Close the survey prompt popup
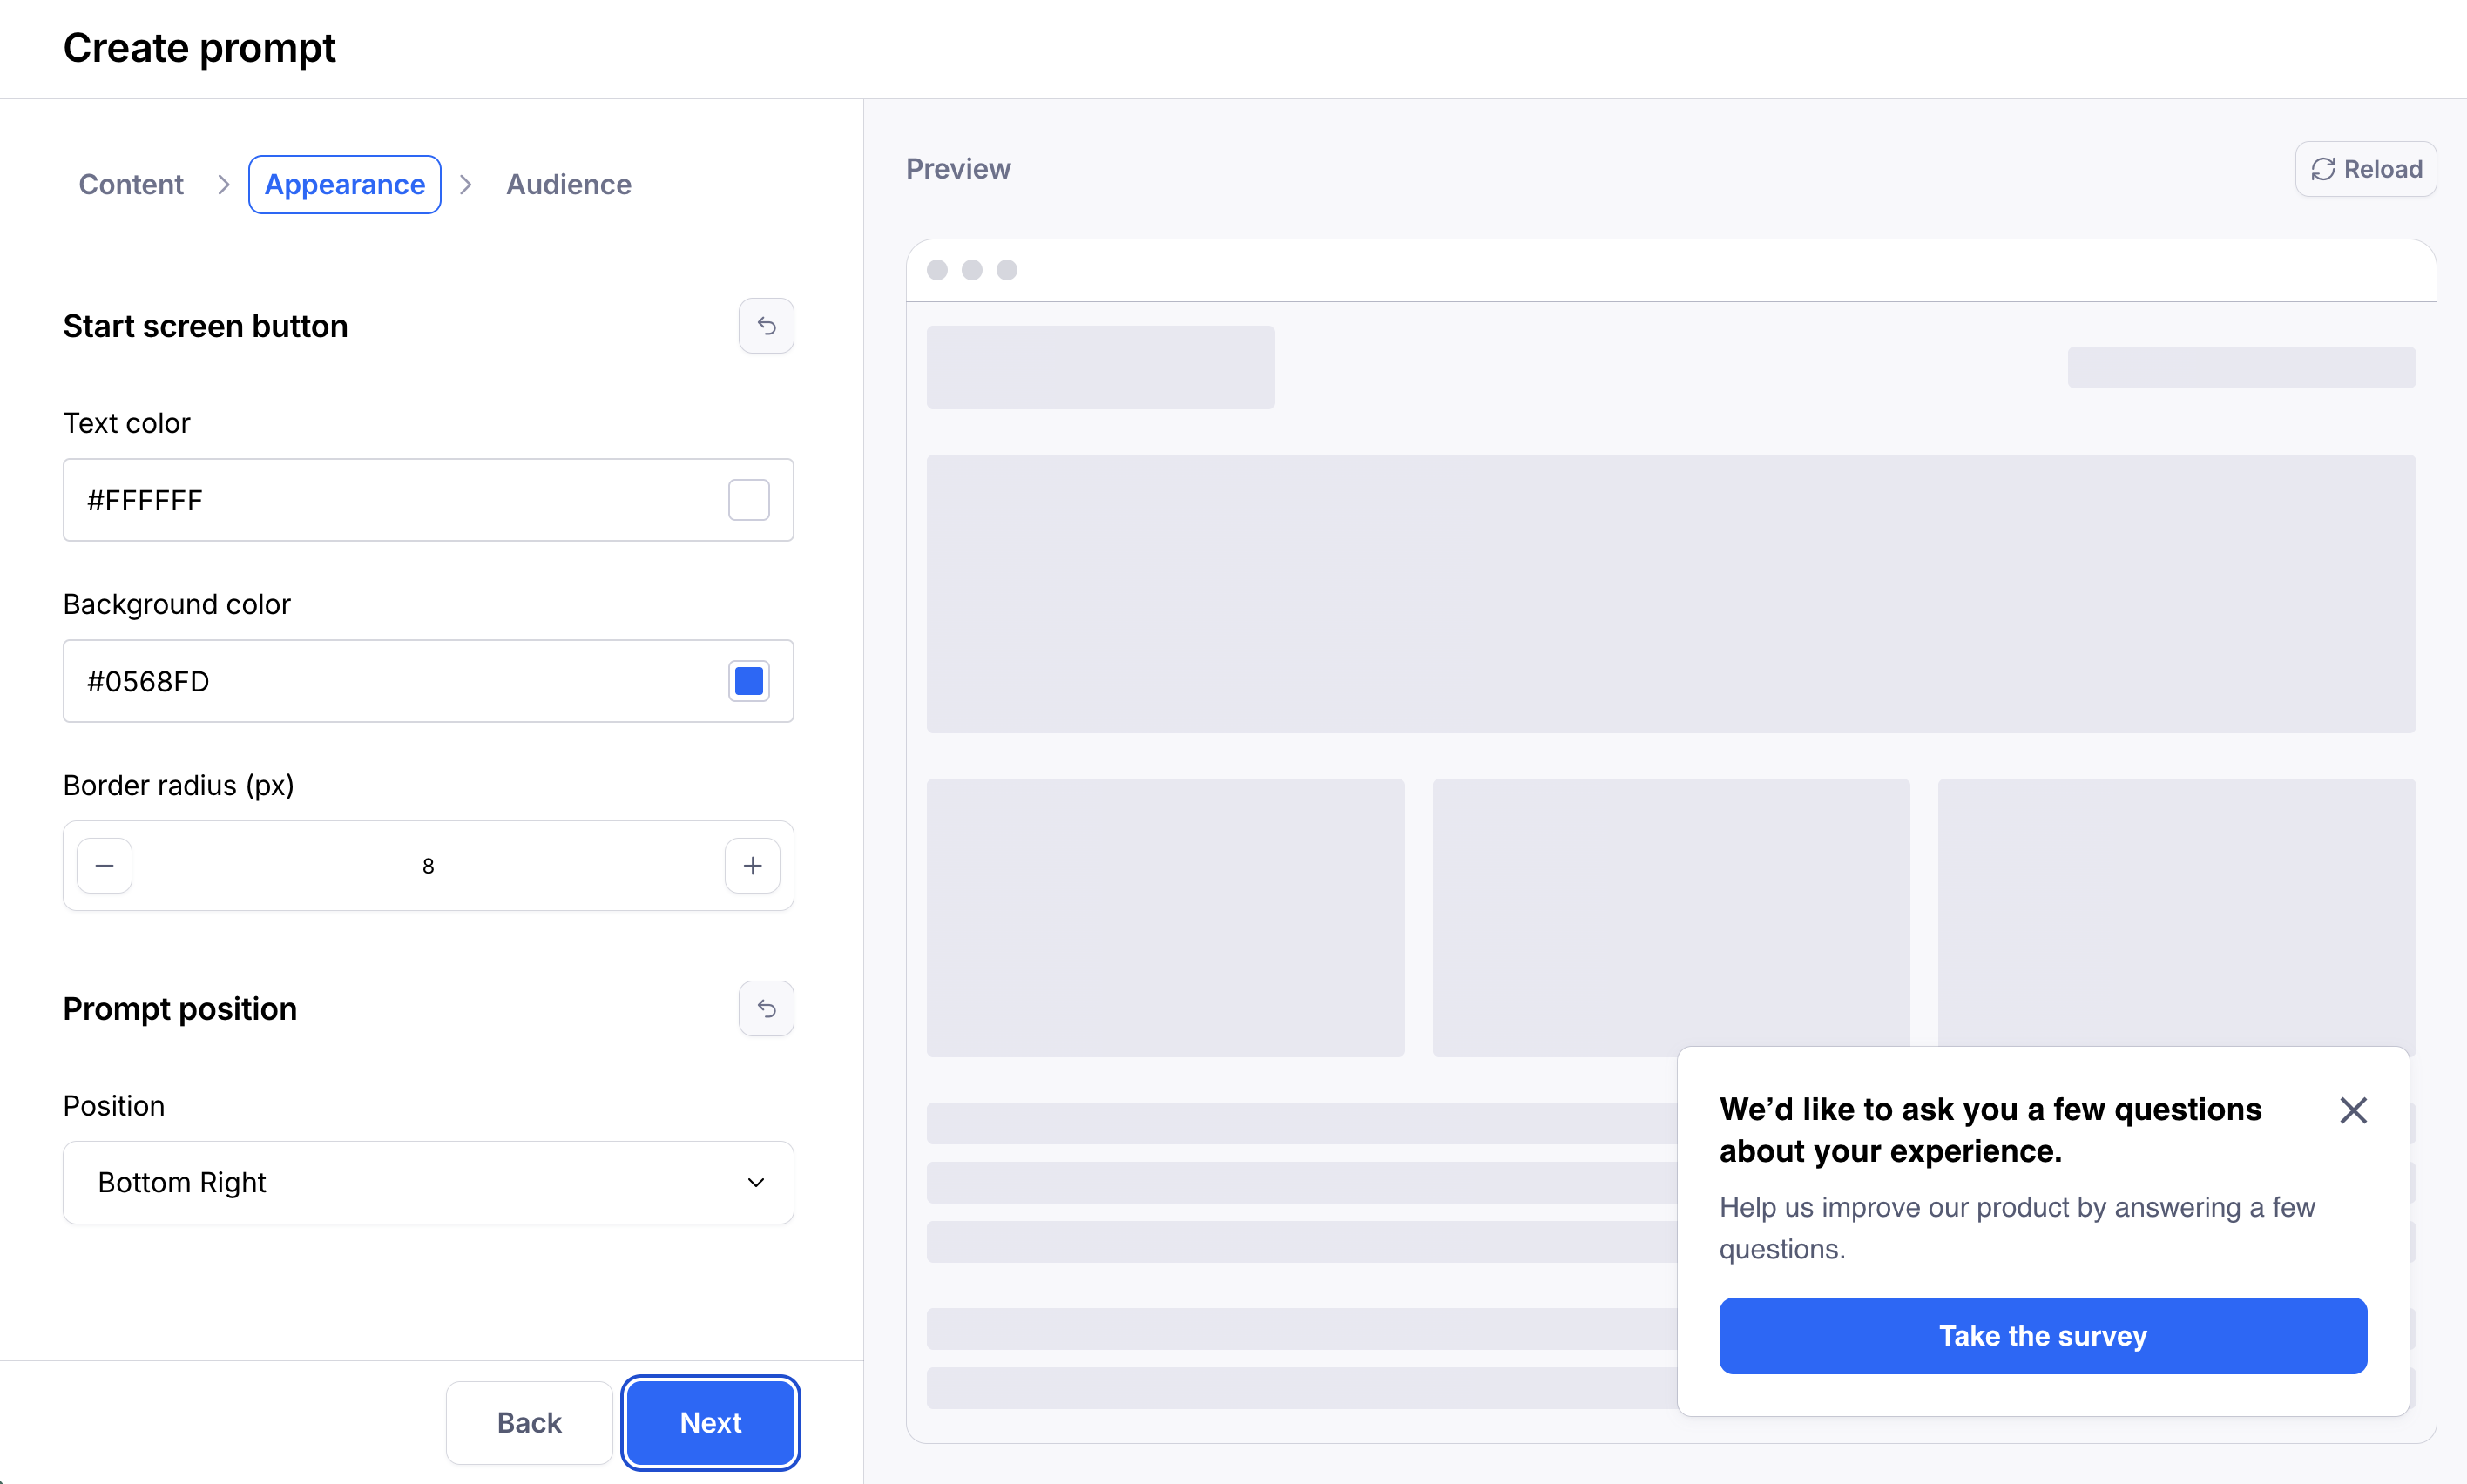This screenshot has height=1484, width=2467. (2352, 1110)
